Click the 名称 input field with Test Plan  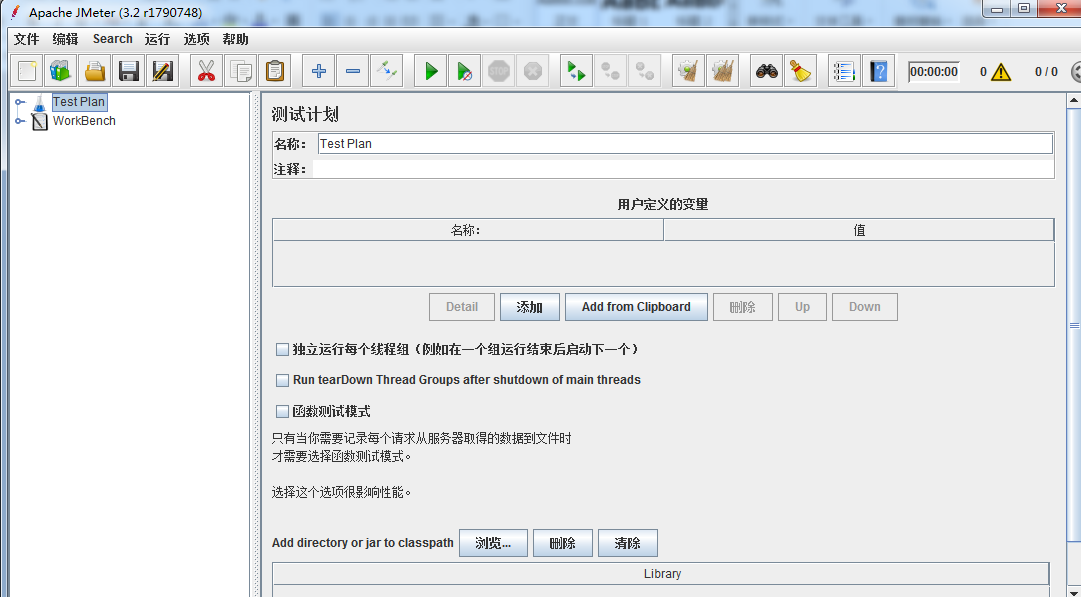(x=685, y=143)
